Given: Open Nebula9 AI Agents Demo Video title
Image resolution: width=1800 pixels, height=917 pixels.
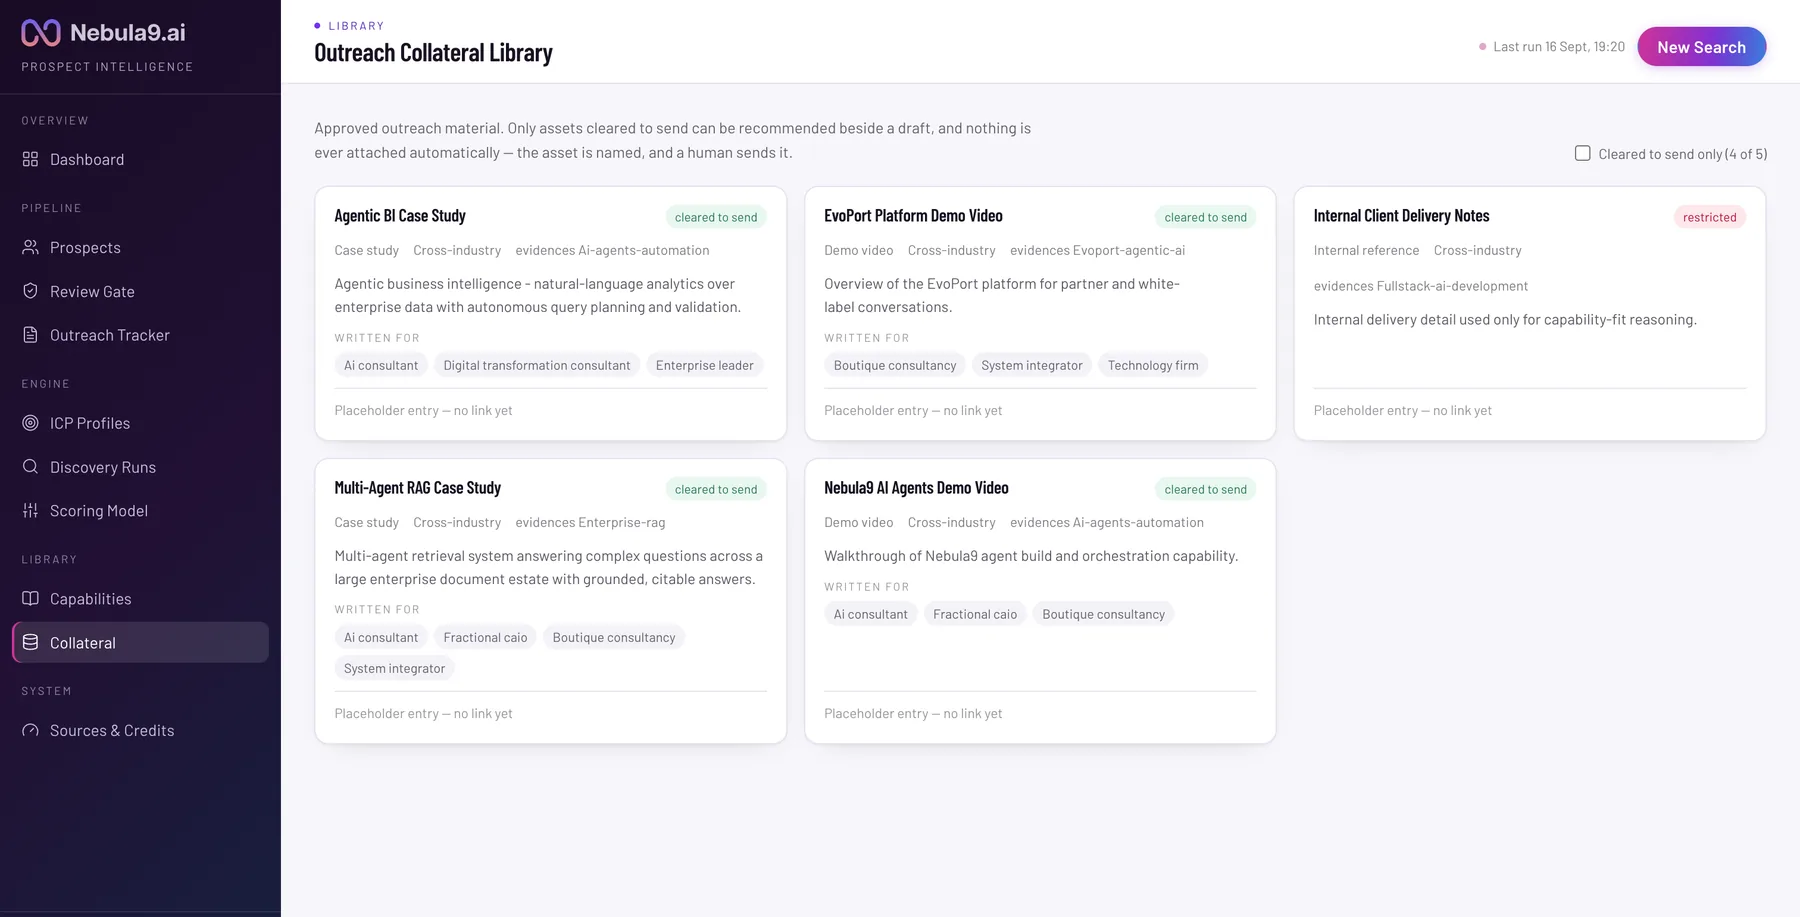Looking at the screenshot, I should click(x=916, y=488).
